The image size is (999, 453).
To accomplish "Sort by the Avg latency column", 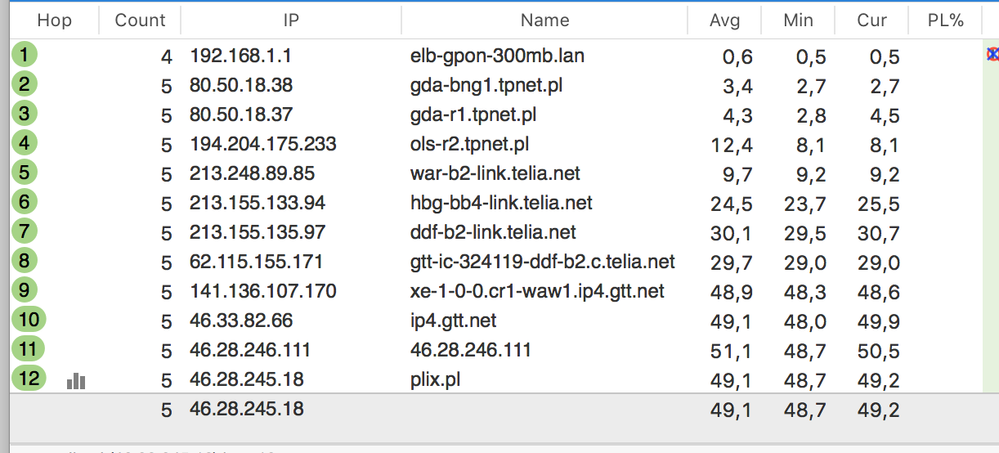I will pyautogui.click(x=725, y=20).
